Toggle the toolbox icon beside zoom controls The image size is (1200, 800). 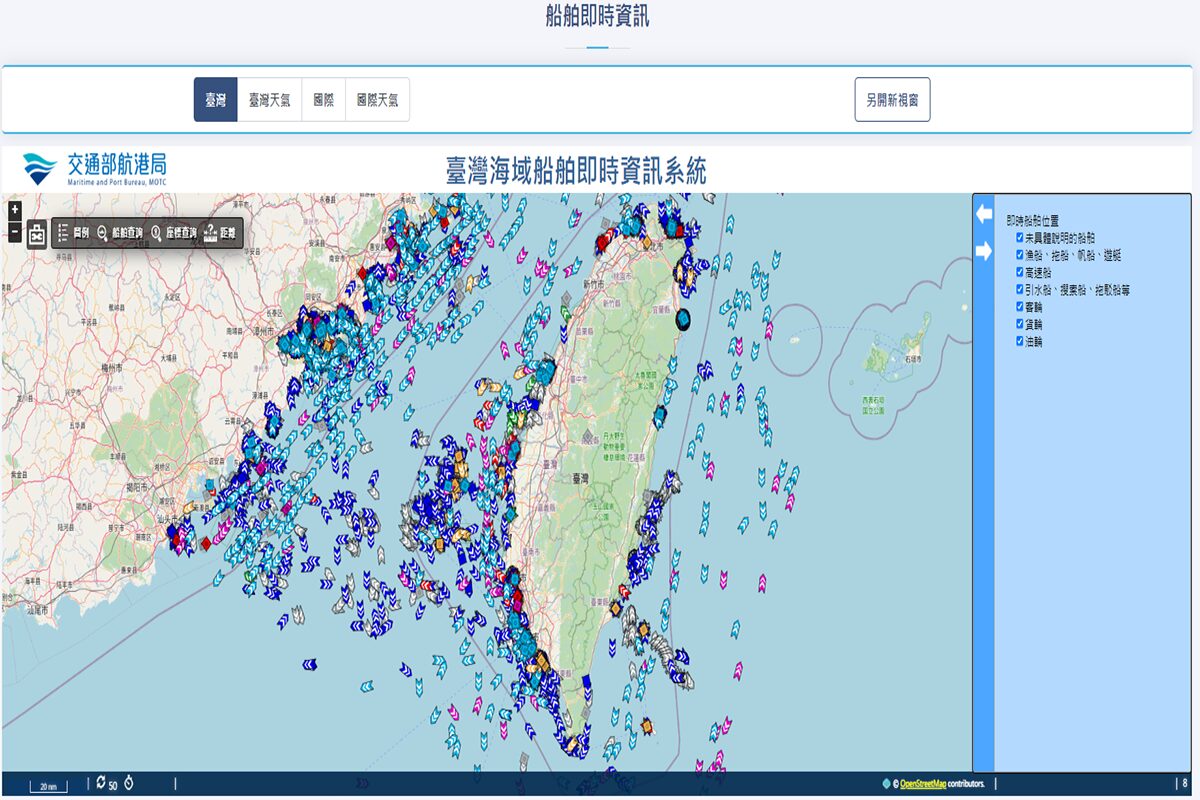tap(37, 234)
